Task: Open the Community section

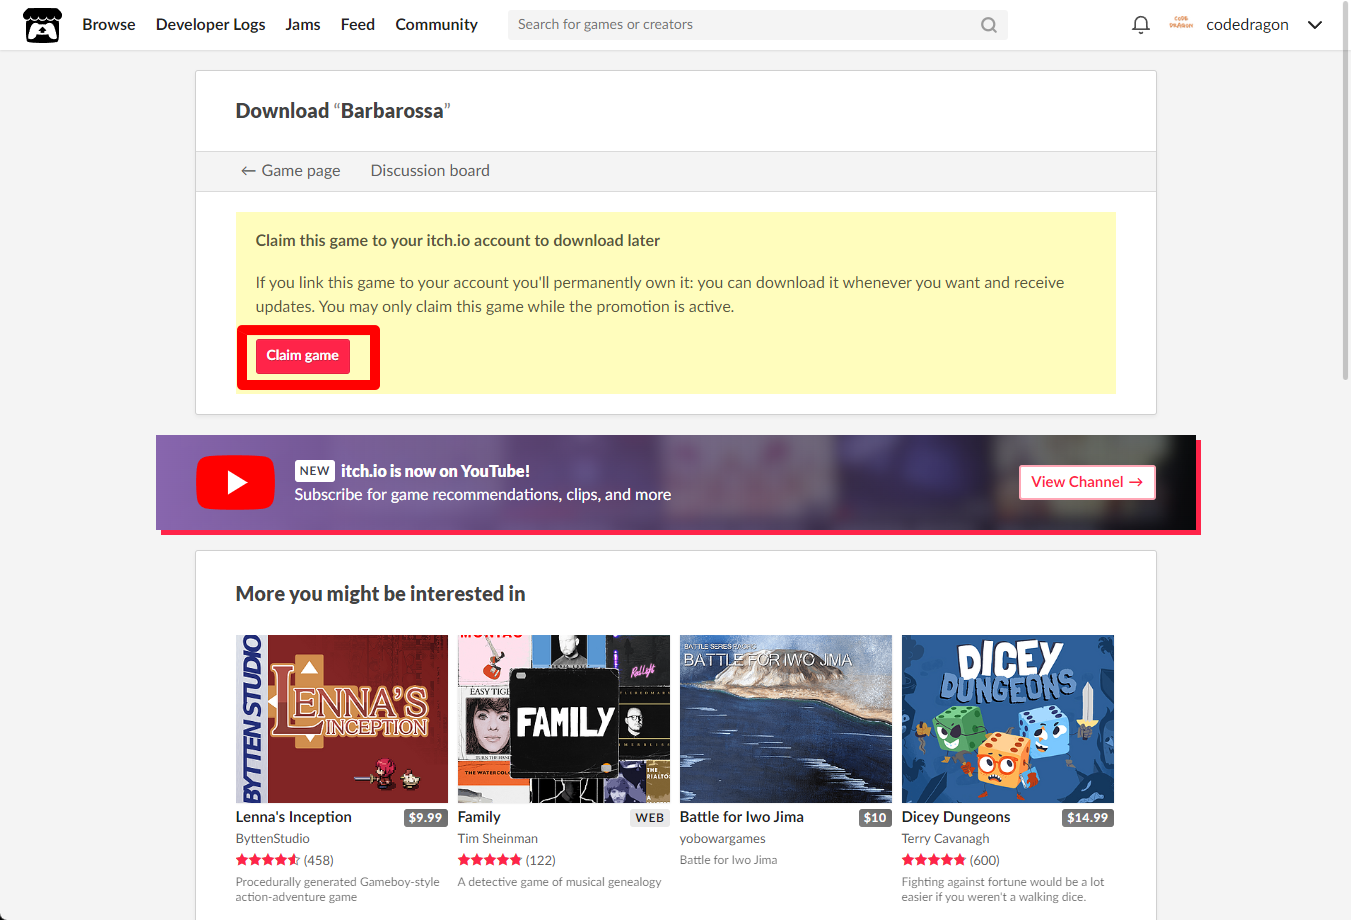Action: tap(436, 24)
